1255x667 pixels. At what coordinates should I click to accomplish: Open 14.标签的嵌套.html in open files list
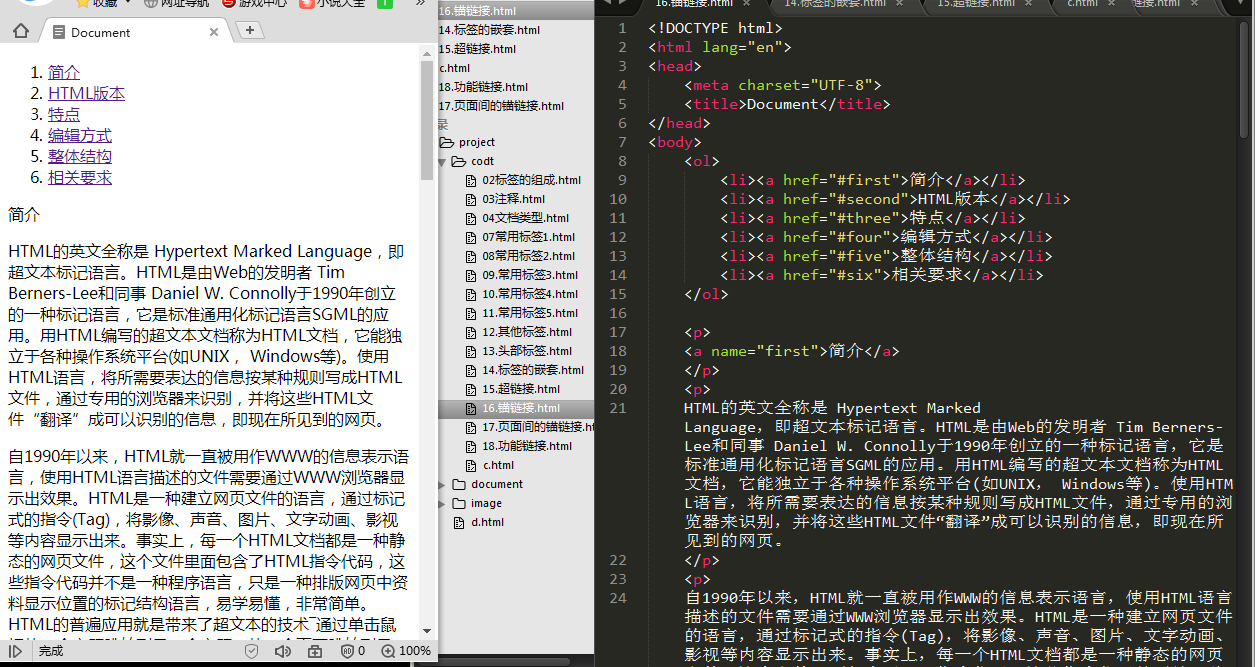[490, 29]
